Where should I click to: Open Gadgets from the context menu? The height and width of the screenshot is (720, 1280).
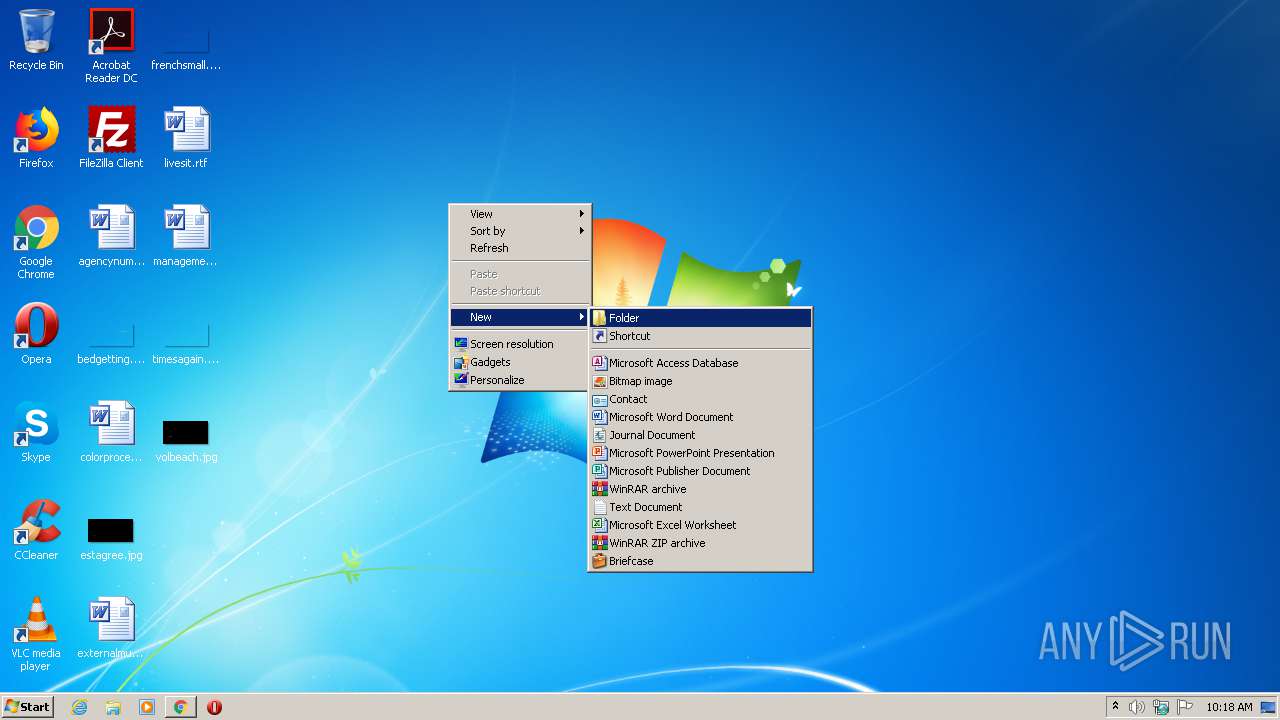[x=520, y=362]
